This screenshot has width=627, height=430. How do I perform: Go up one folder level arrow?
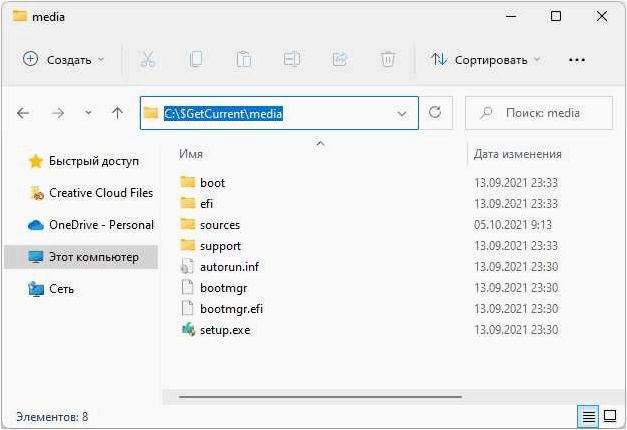click(117, 113)
